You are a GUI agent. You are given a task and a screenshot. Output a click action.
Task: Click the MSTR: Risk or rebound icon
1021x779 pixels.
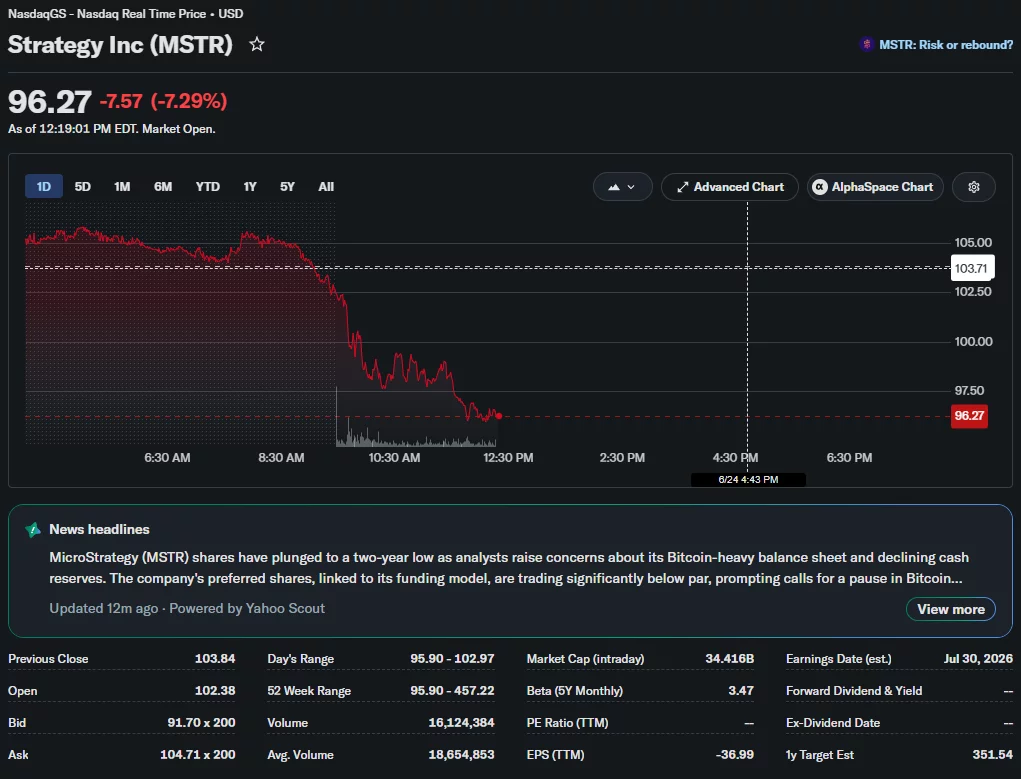[x=866, y=44]
